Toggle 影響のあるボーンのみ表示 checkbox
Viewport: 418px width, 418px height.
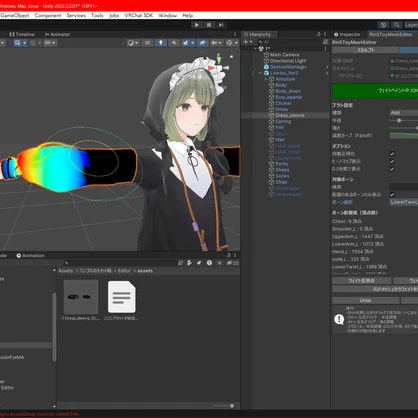coord(392,195)
